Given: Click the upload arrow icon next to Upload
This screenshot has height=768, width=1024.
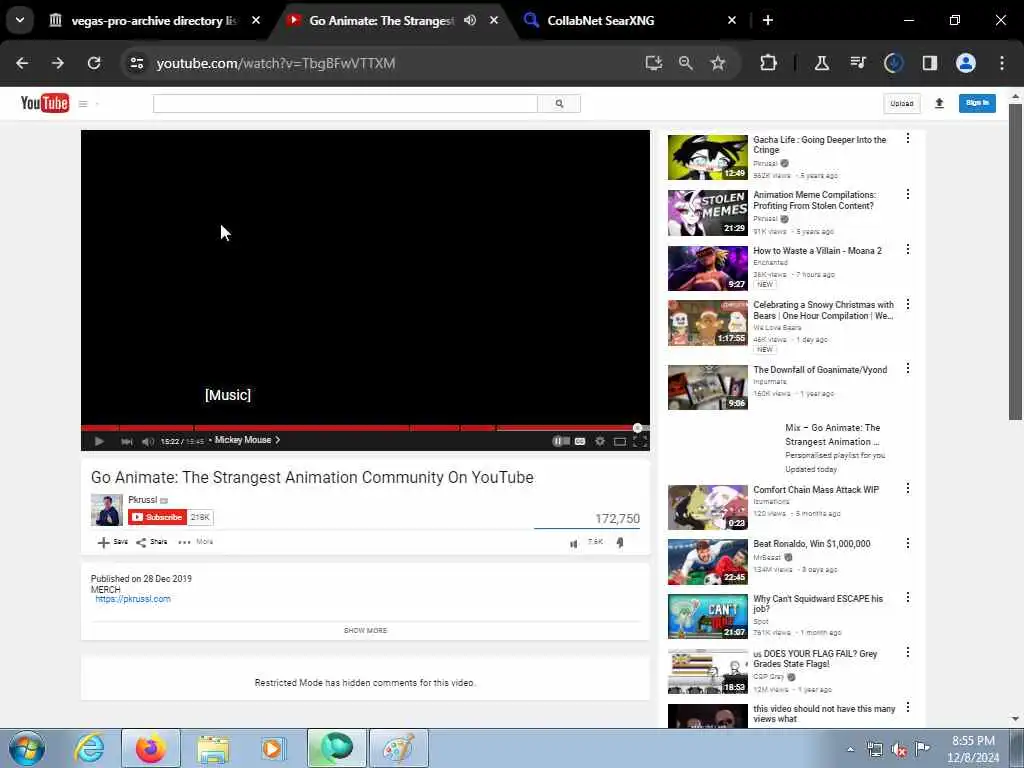Looking at the screenshot, I should [939, 103].
